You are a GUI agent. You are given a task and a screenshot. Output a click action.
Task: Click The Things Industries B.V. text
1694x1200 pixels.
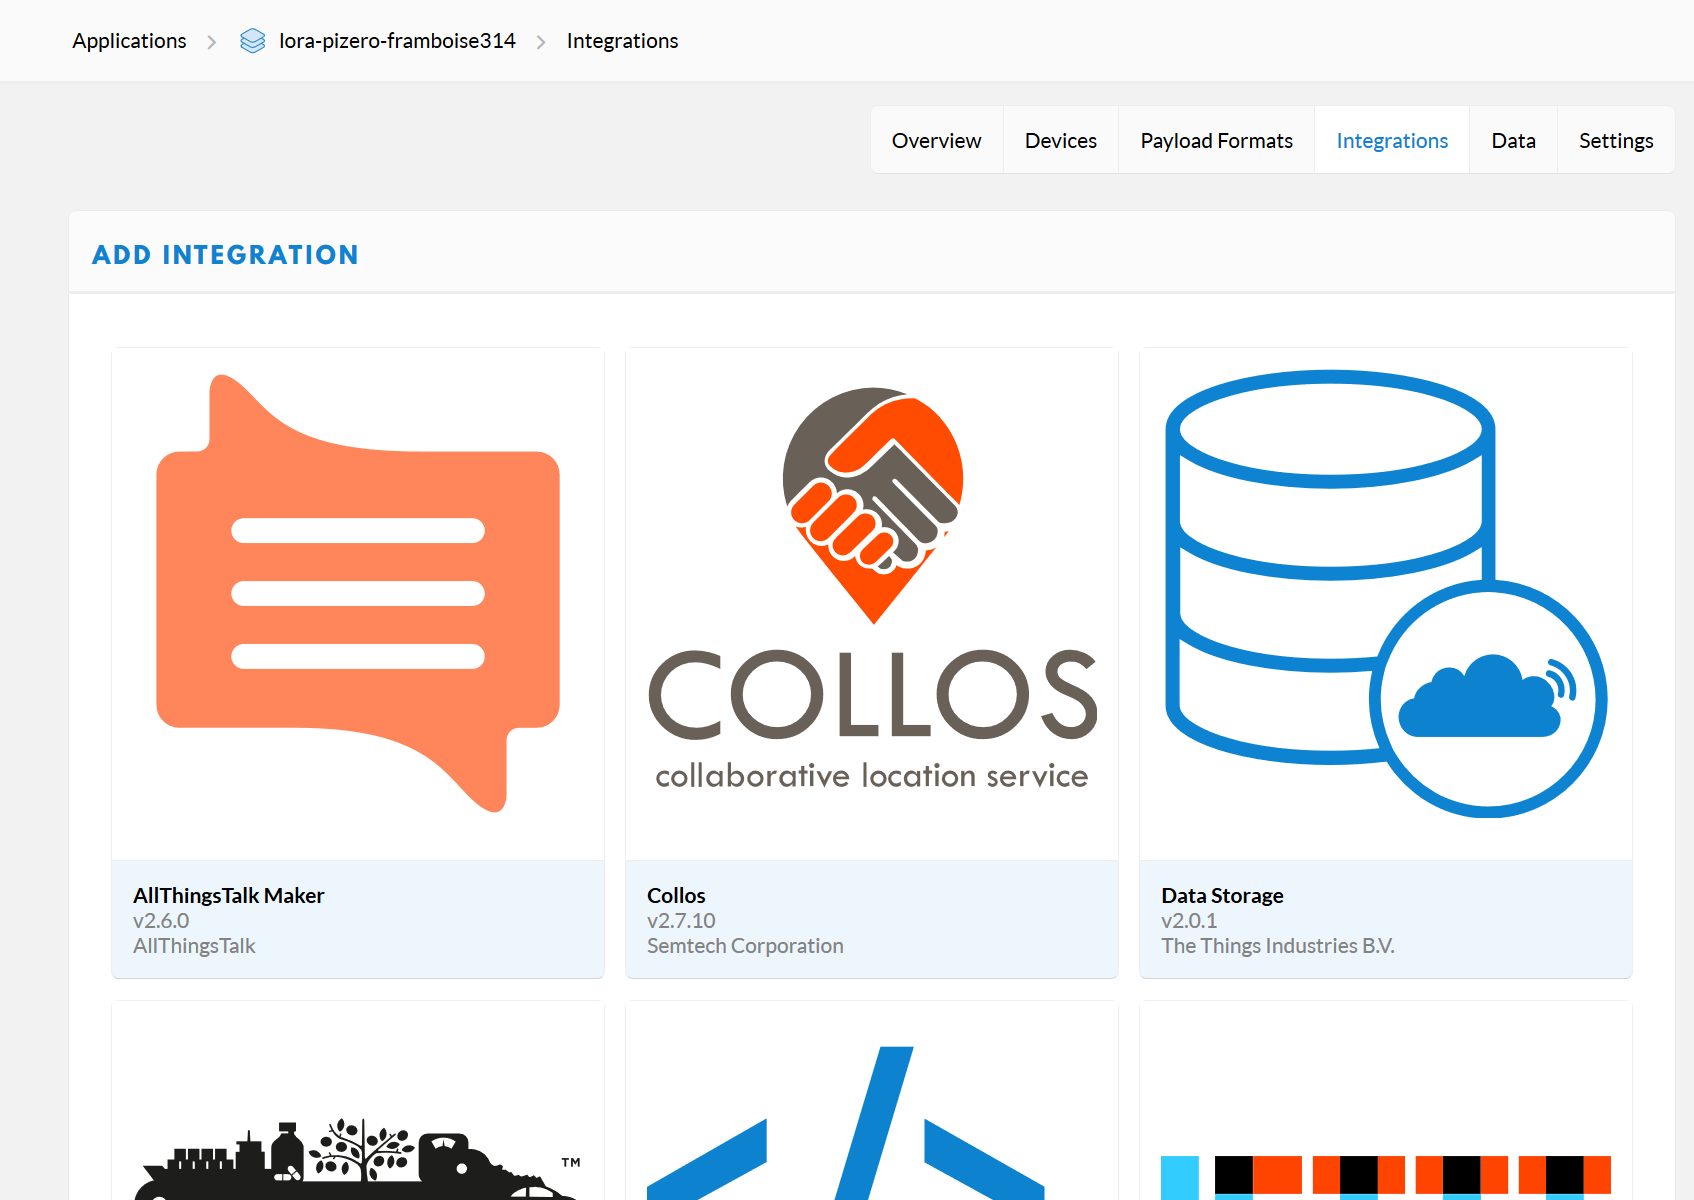tap(1277, 945)
